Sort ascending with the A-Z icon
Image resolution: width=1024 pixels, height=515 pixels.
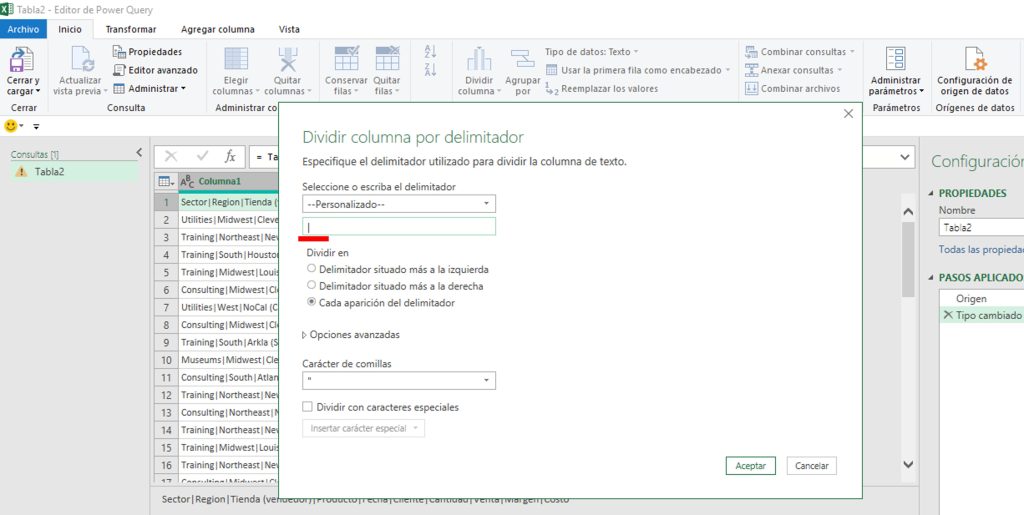click(430, 52)
